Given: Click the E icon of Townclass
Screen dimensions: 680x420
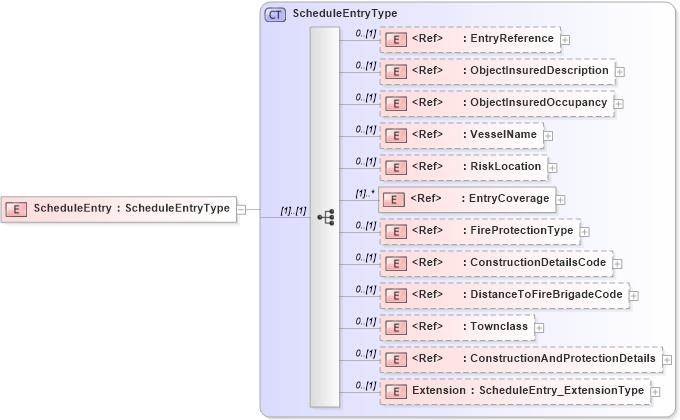Looking at the screenshot, I should point(396,328).
